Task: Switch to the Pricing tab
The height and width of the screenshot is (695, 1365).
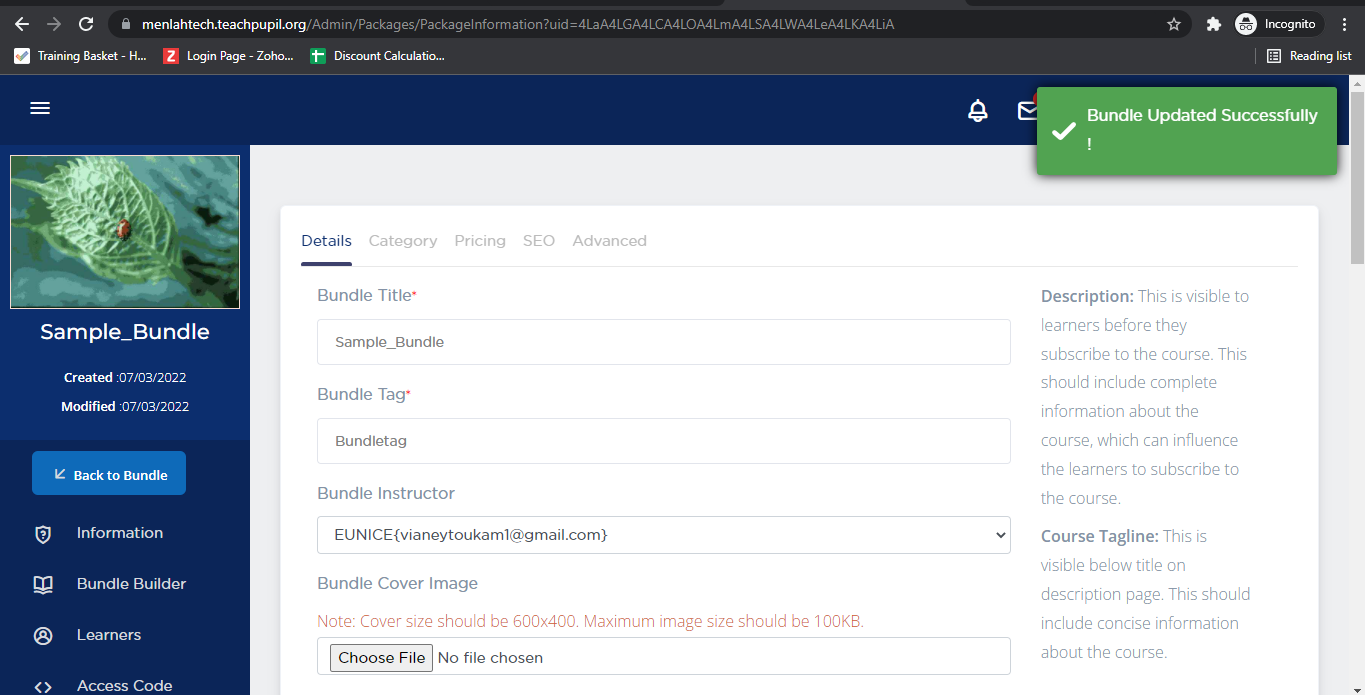Action: click(480, 241)
